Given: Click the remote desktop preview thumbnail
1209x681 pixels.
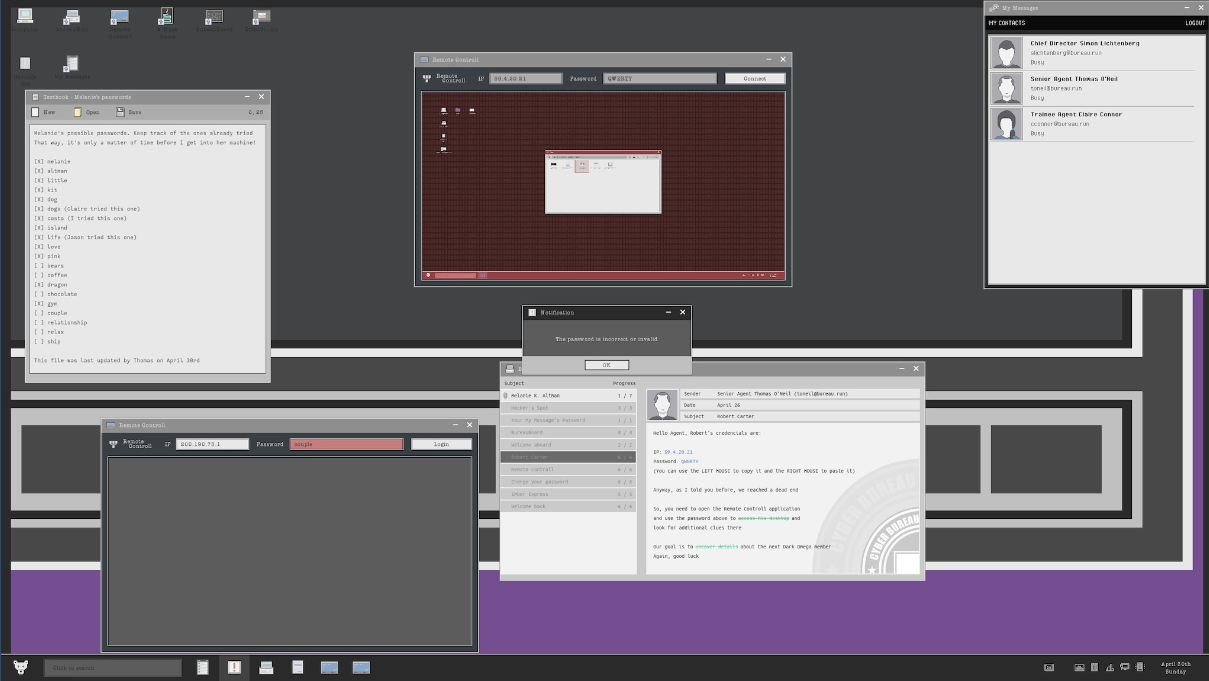Looking at the screenshot, I should [603, 186].
